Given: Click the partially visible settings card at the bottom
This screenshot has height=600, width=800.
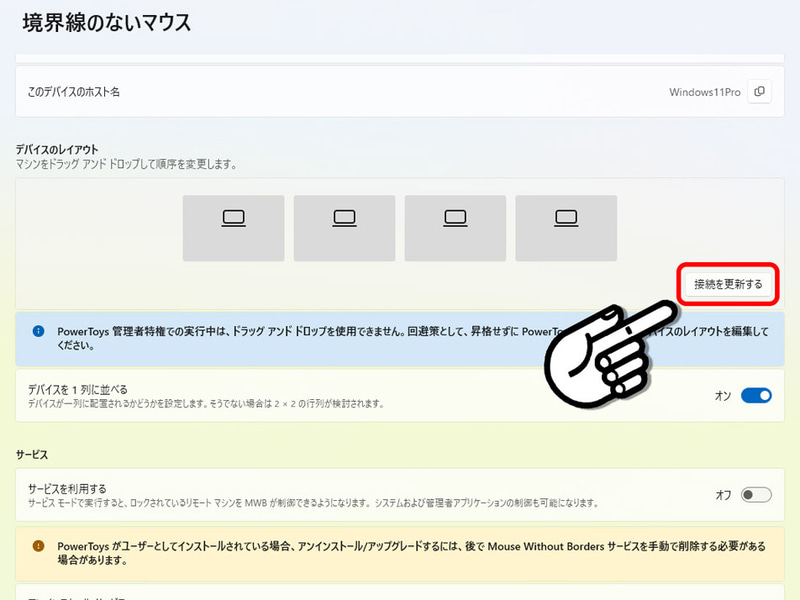Looking at the screenshot, I should pyautogui.click(x=400, y=594).
